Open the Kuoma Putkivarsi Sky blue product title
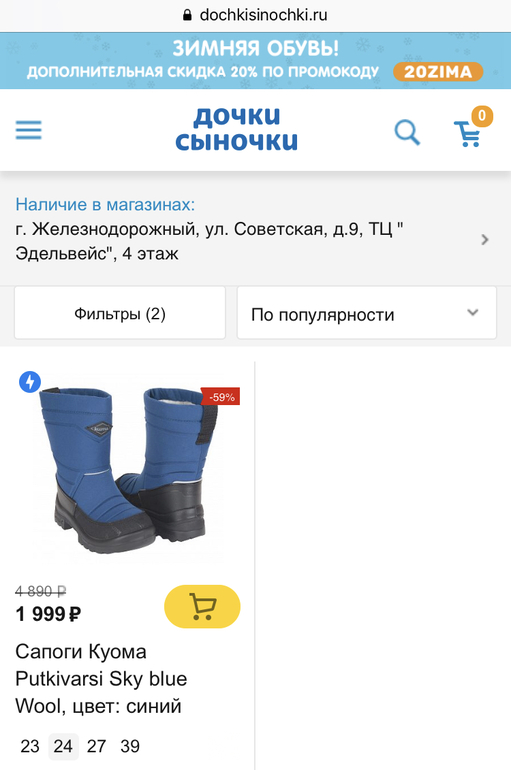Viewport: 511px width, 770px height. click(101, 679)
